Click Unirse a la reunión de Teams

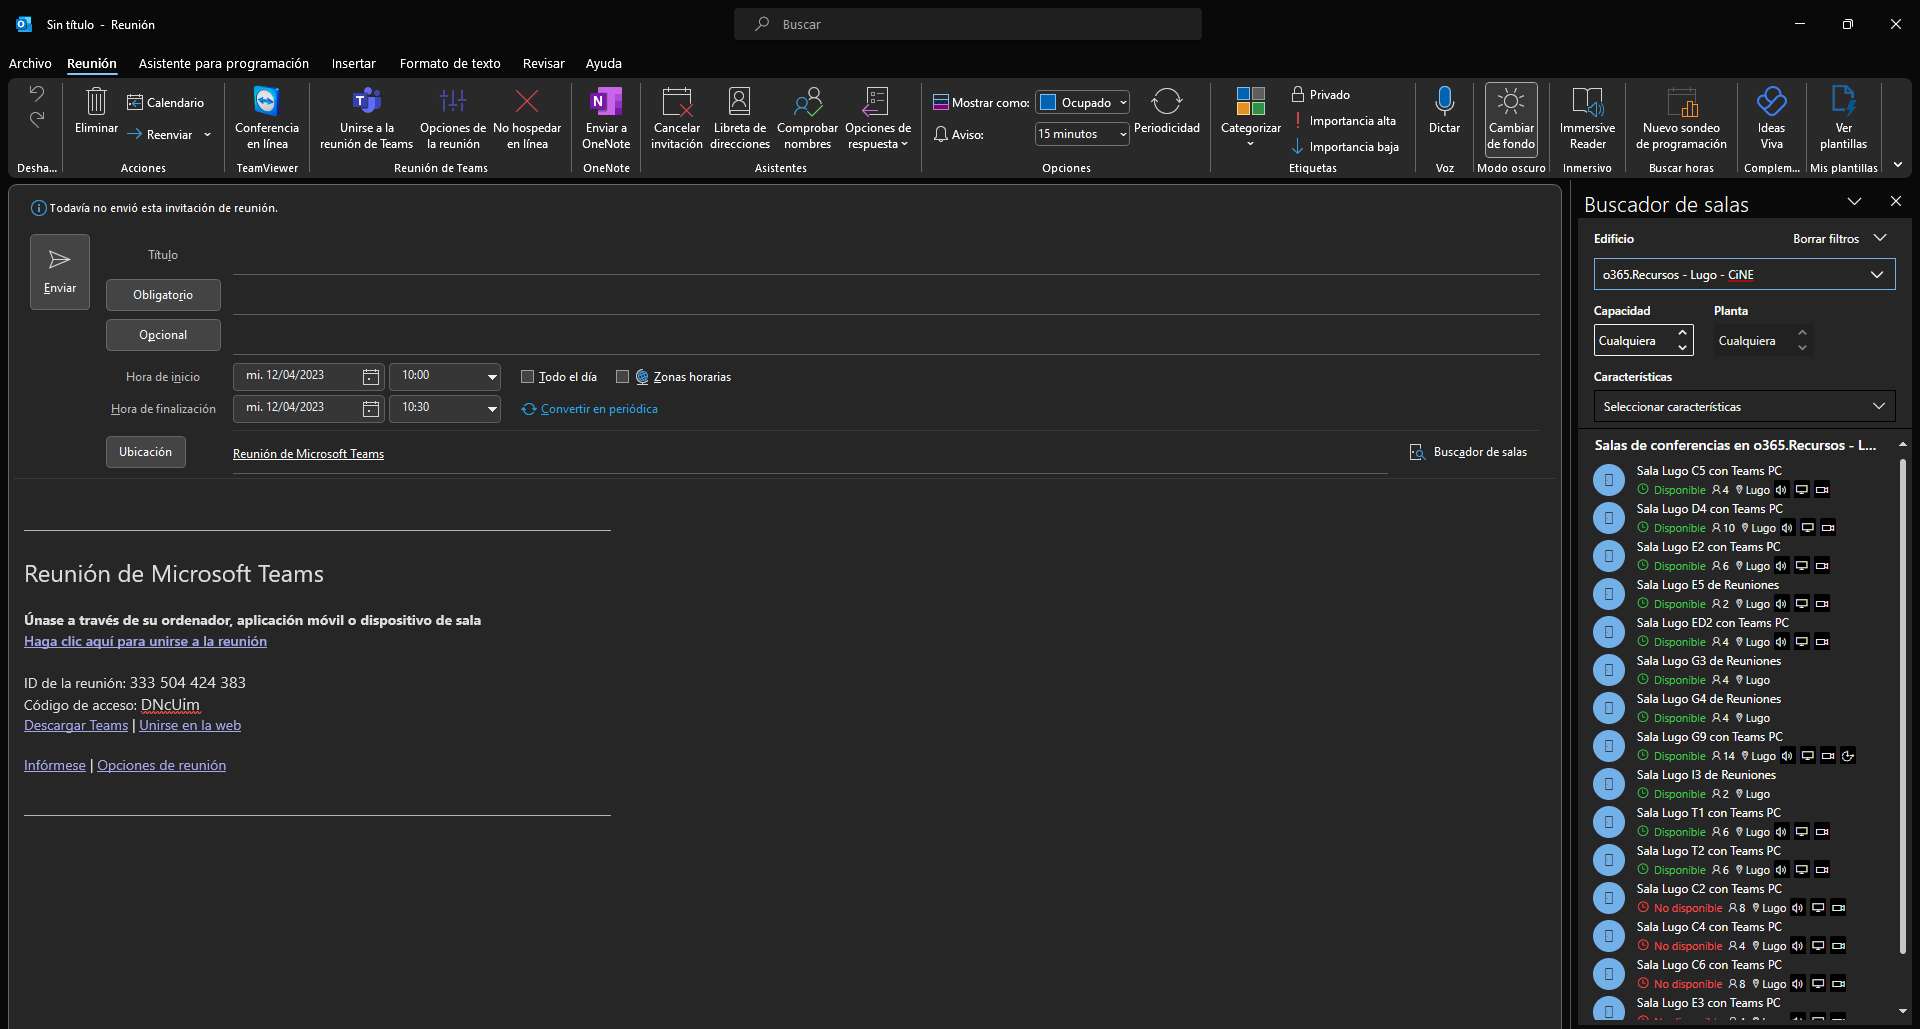click(367, 118)
